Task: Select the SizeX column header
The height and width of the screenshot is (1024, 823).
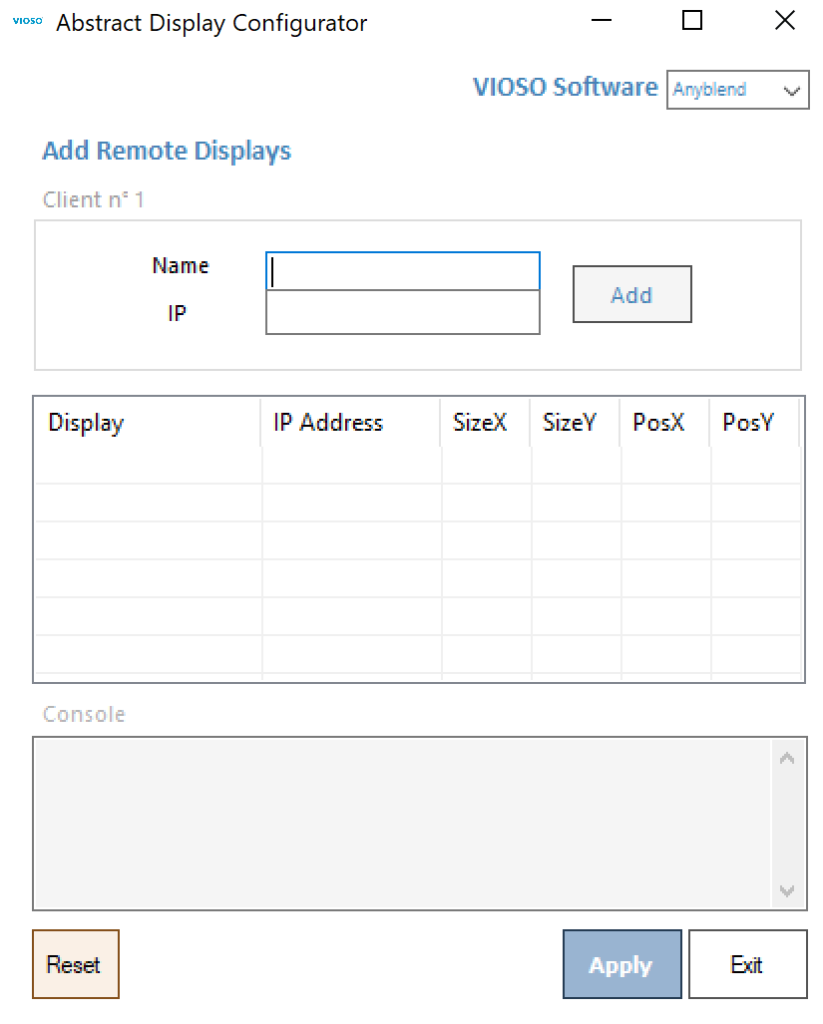Action: 485,423
